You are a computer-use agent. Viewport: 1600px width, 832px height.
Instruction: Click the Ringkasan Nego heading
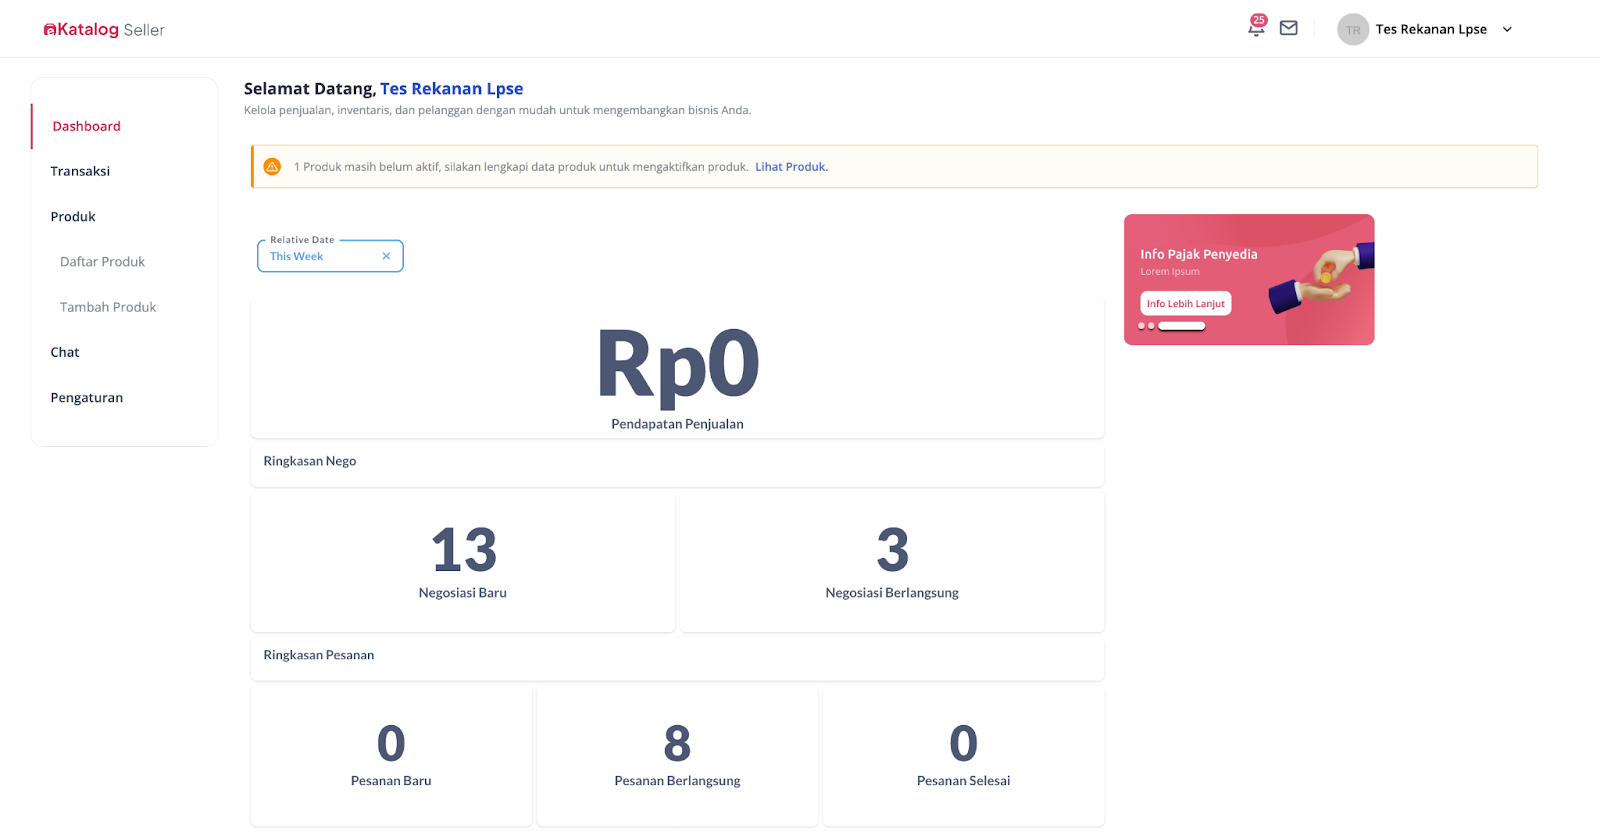(310, 461)
